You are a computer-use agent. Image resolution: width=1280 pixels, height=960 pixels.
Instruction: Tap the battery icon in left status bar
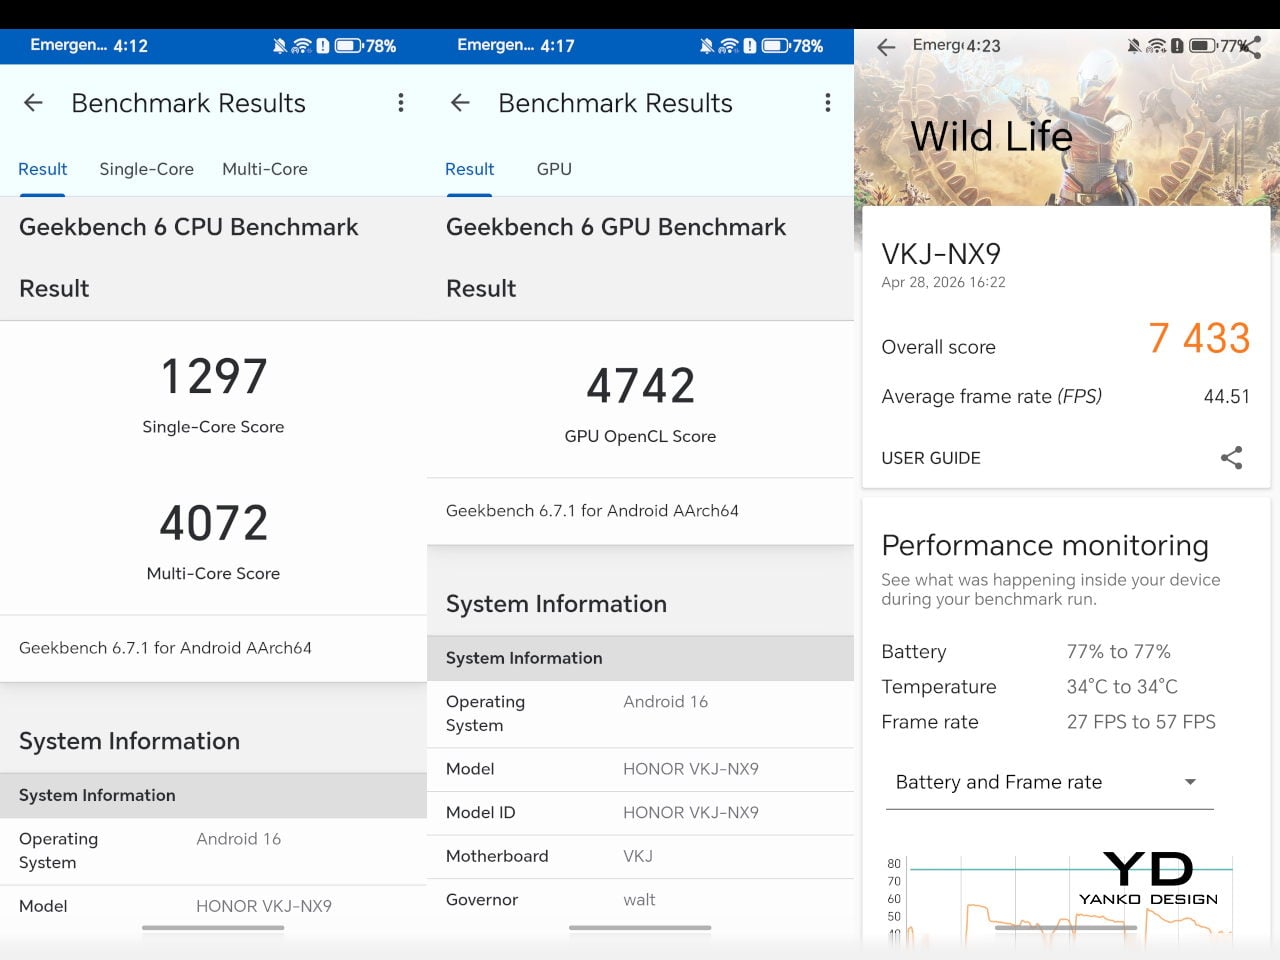(348, 46)
